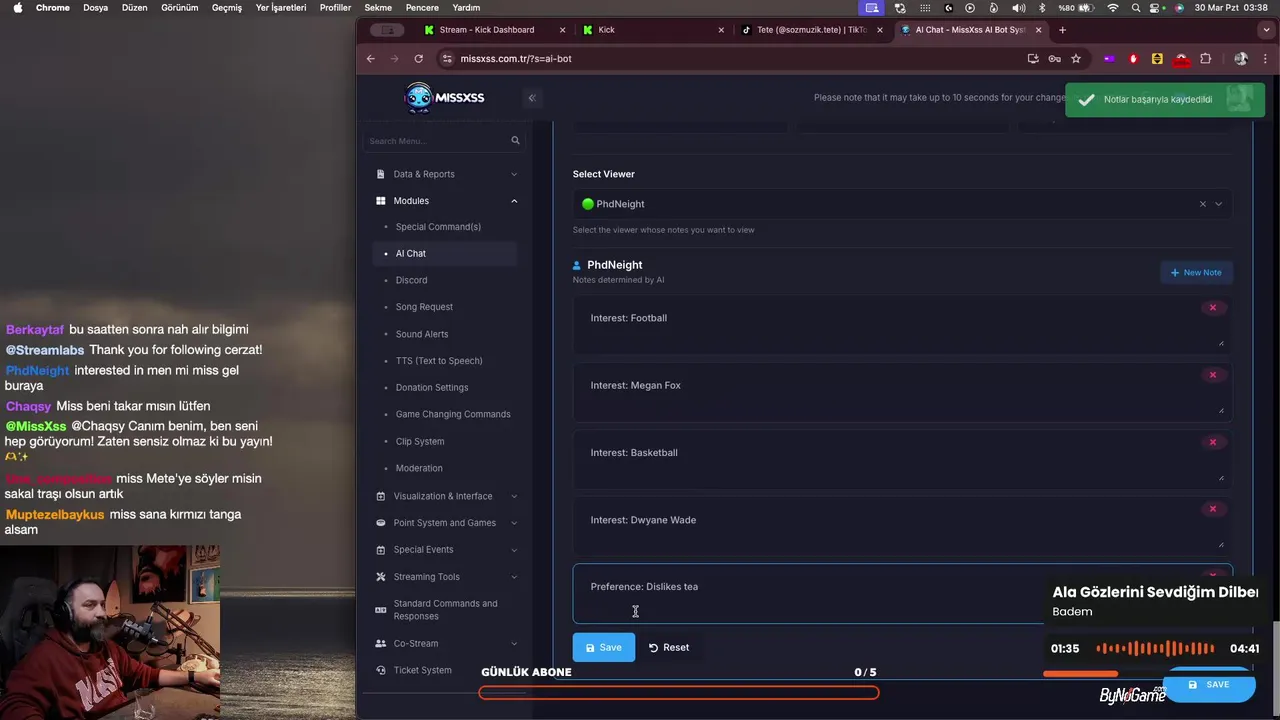
Task: Open the Discord module
Action: pos(411,281)
